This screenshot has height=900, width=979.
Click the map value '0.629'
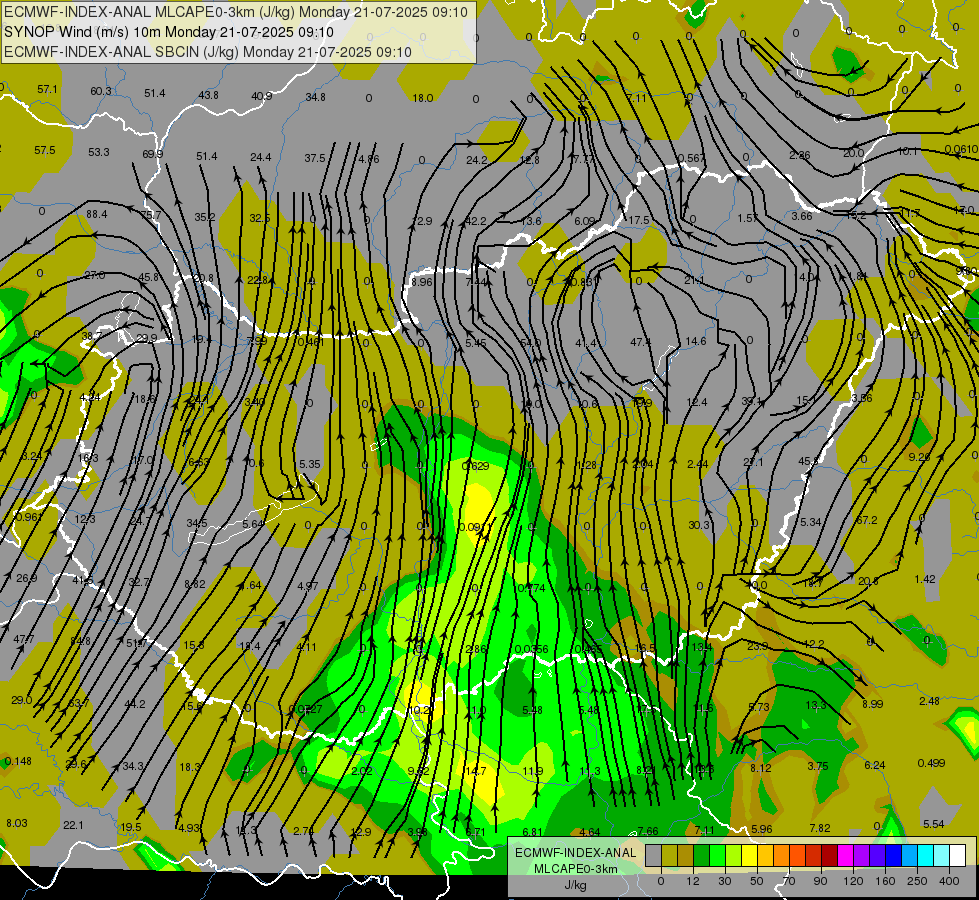point(476,466)
